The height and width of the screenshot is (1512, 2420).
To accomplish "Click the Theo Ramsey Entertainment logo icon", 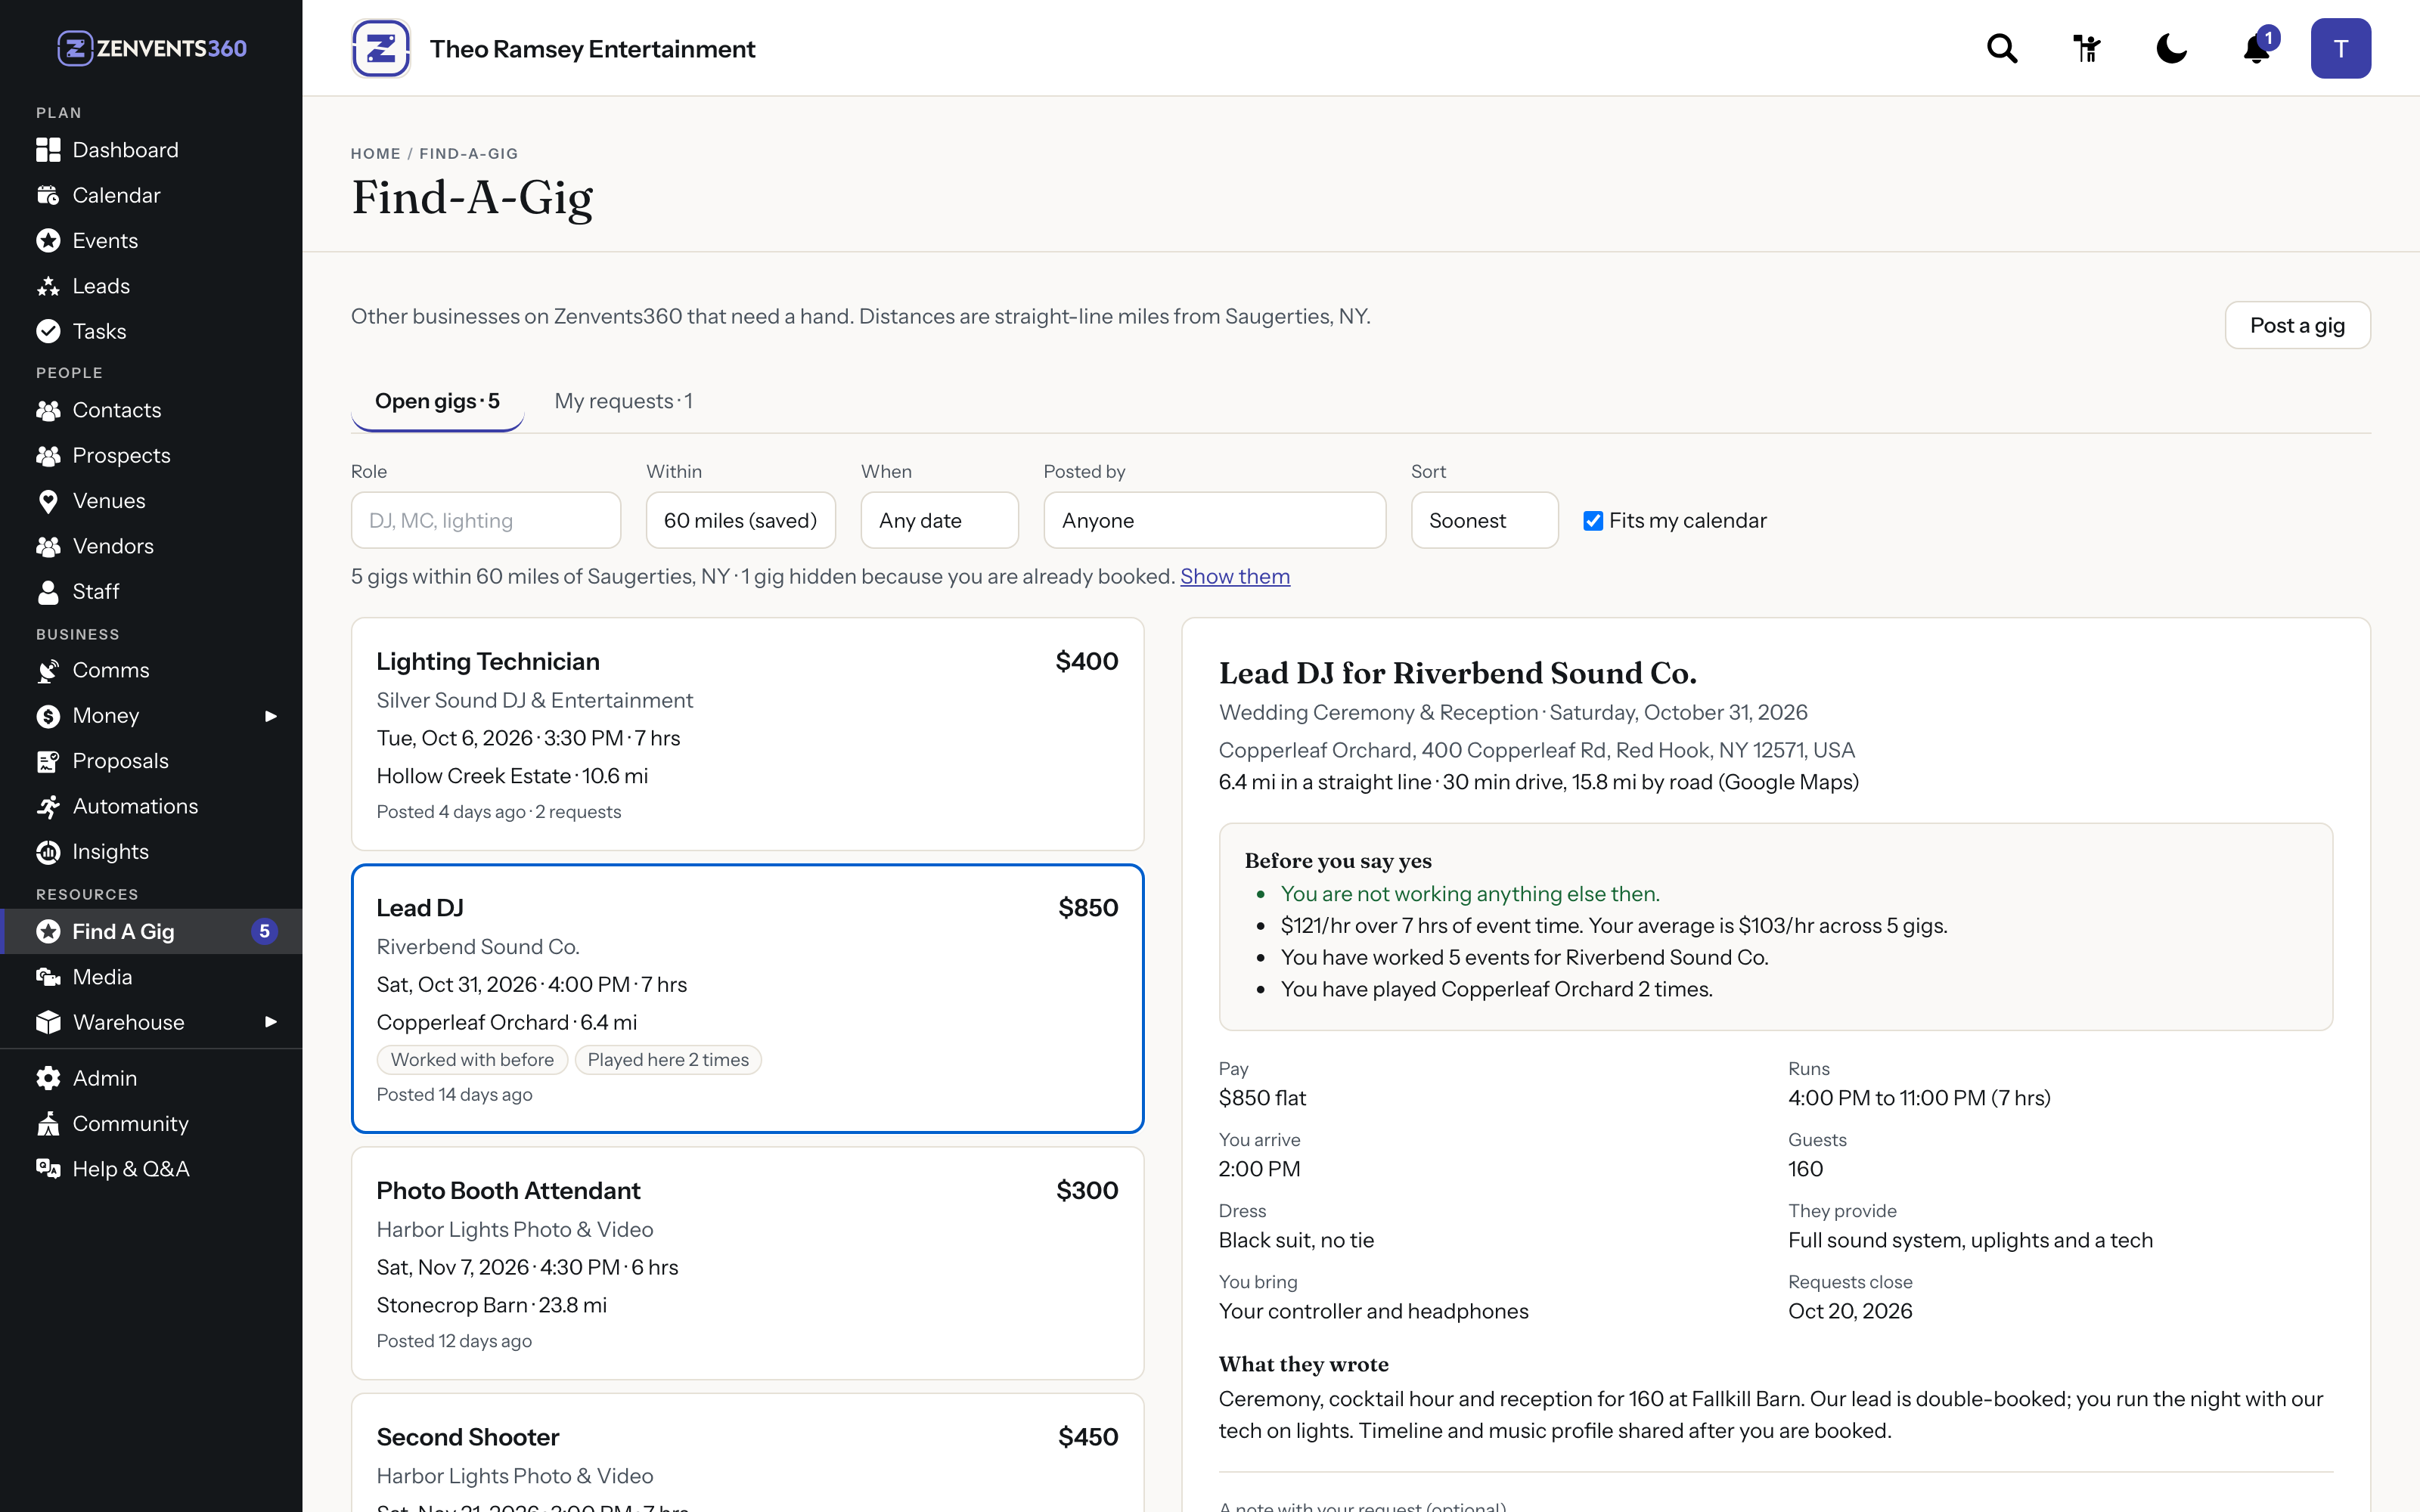I will coord(381,48).
